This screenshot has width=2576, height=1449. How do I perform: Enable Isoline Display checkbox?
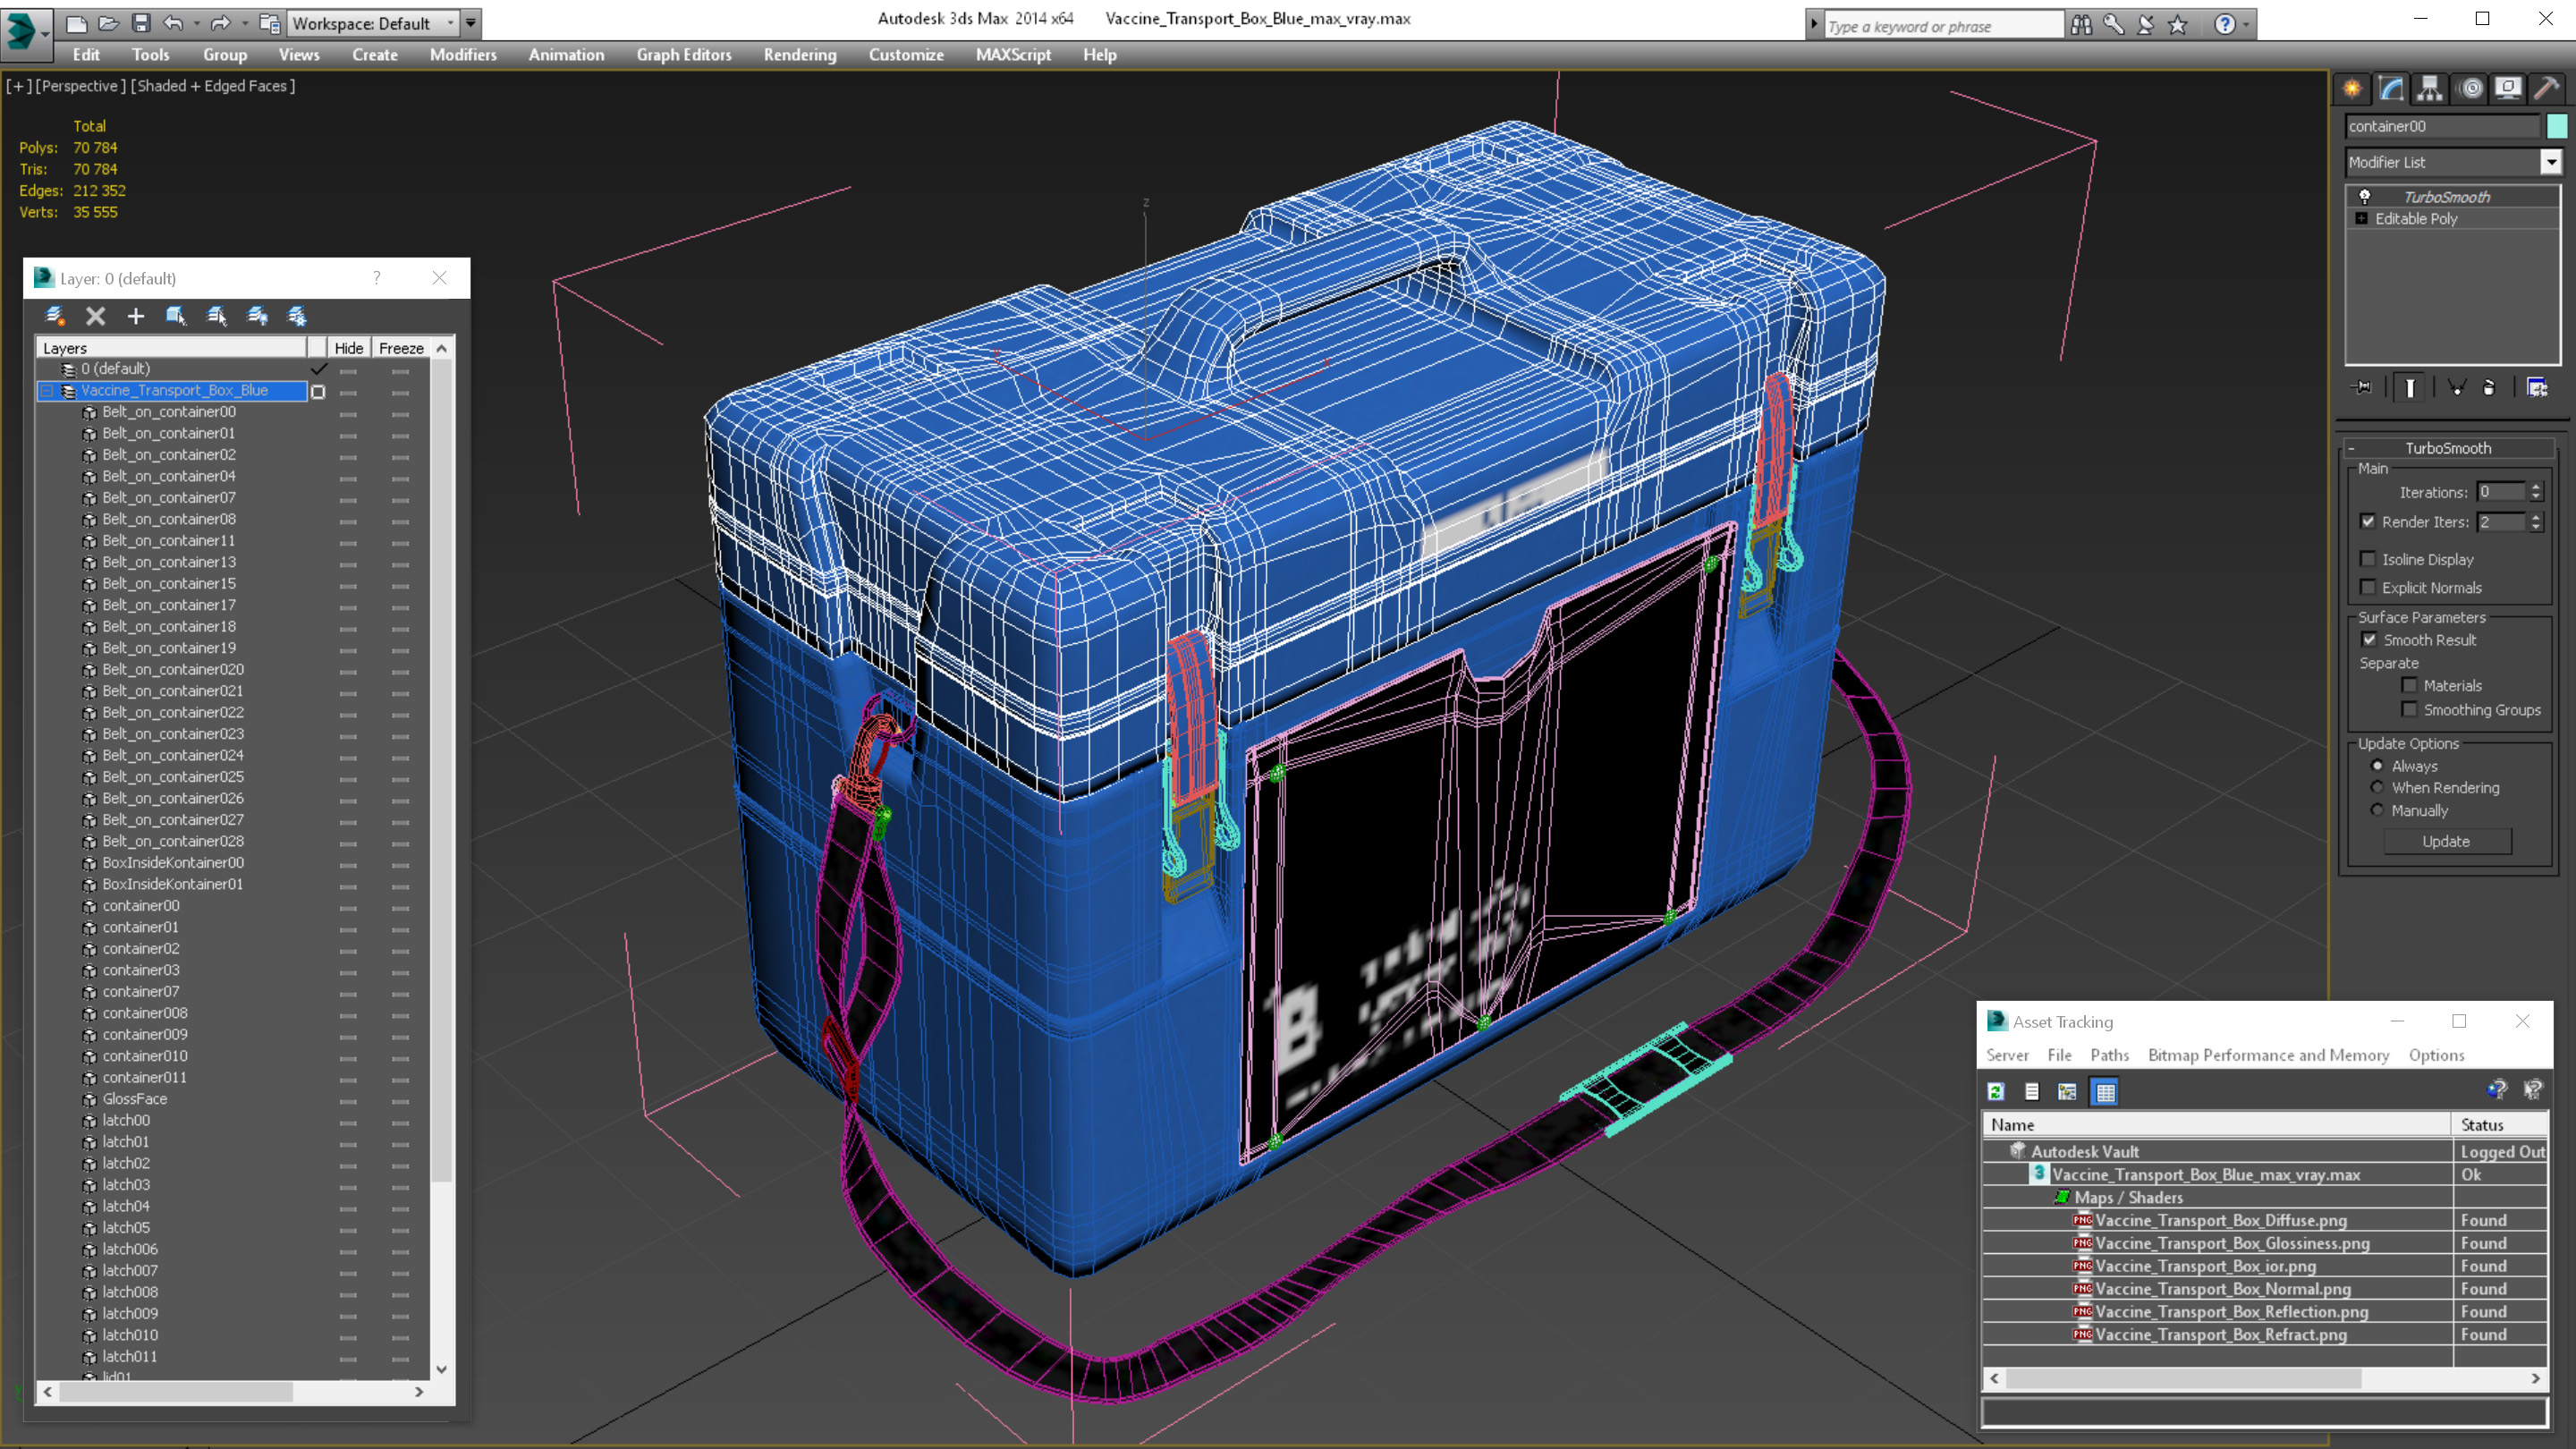[2368, 560]
